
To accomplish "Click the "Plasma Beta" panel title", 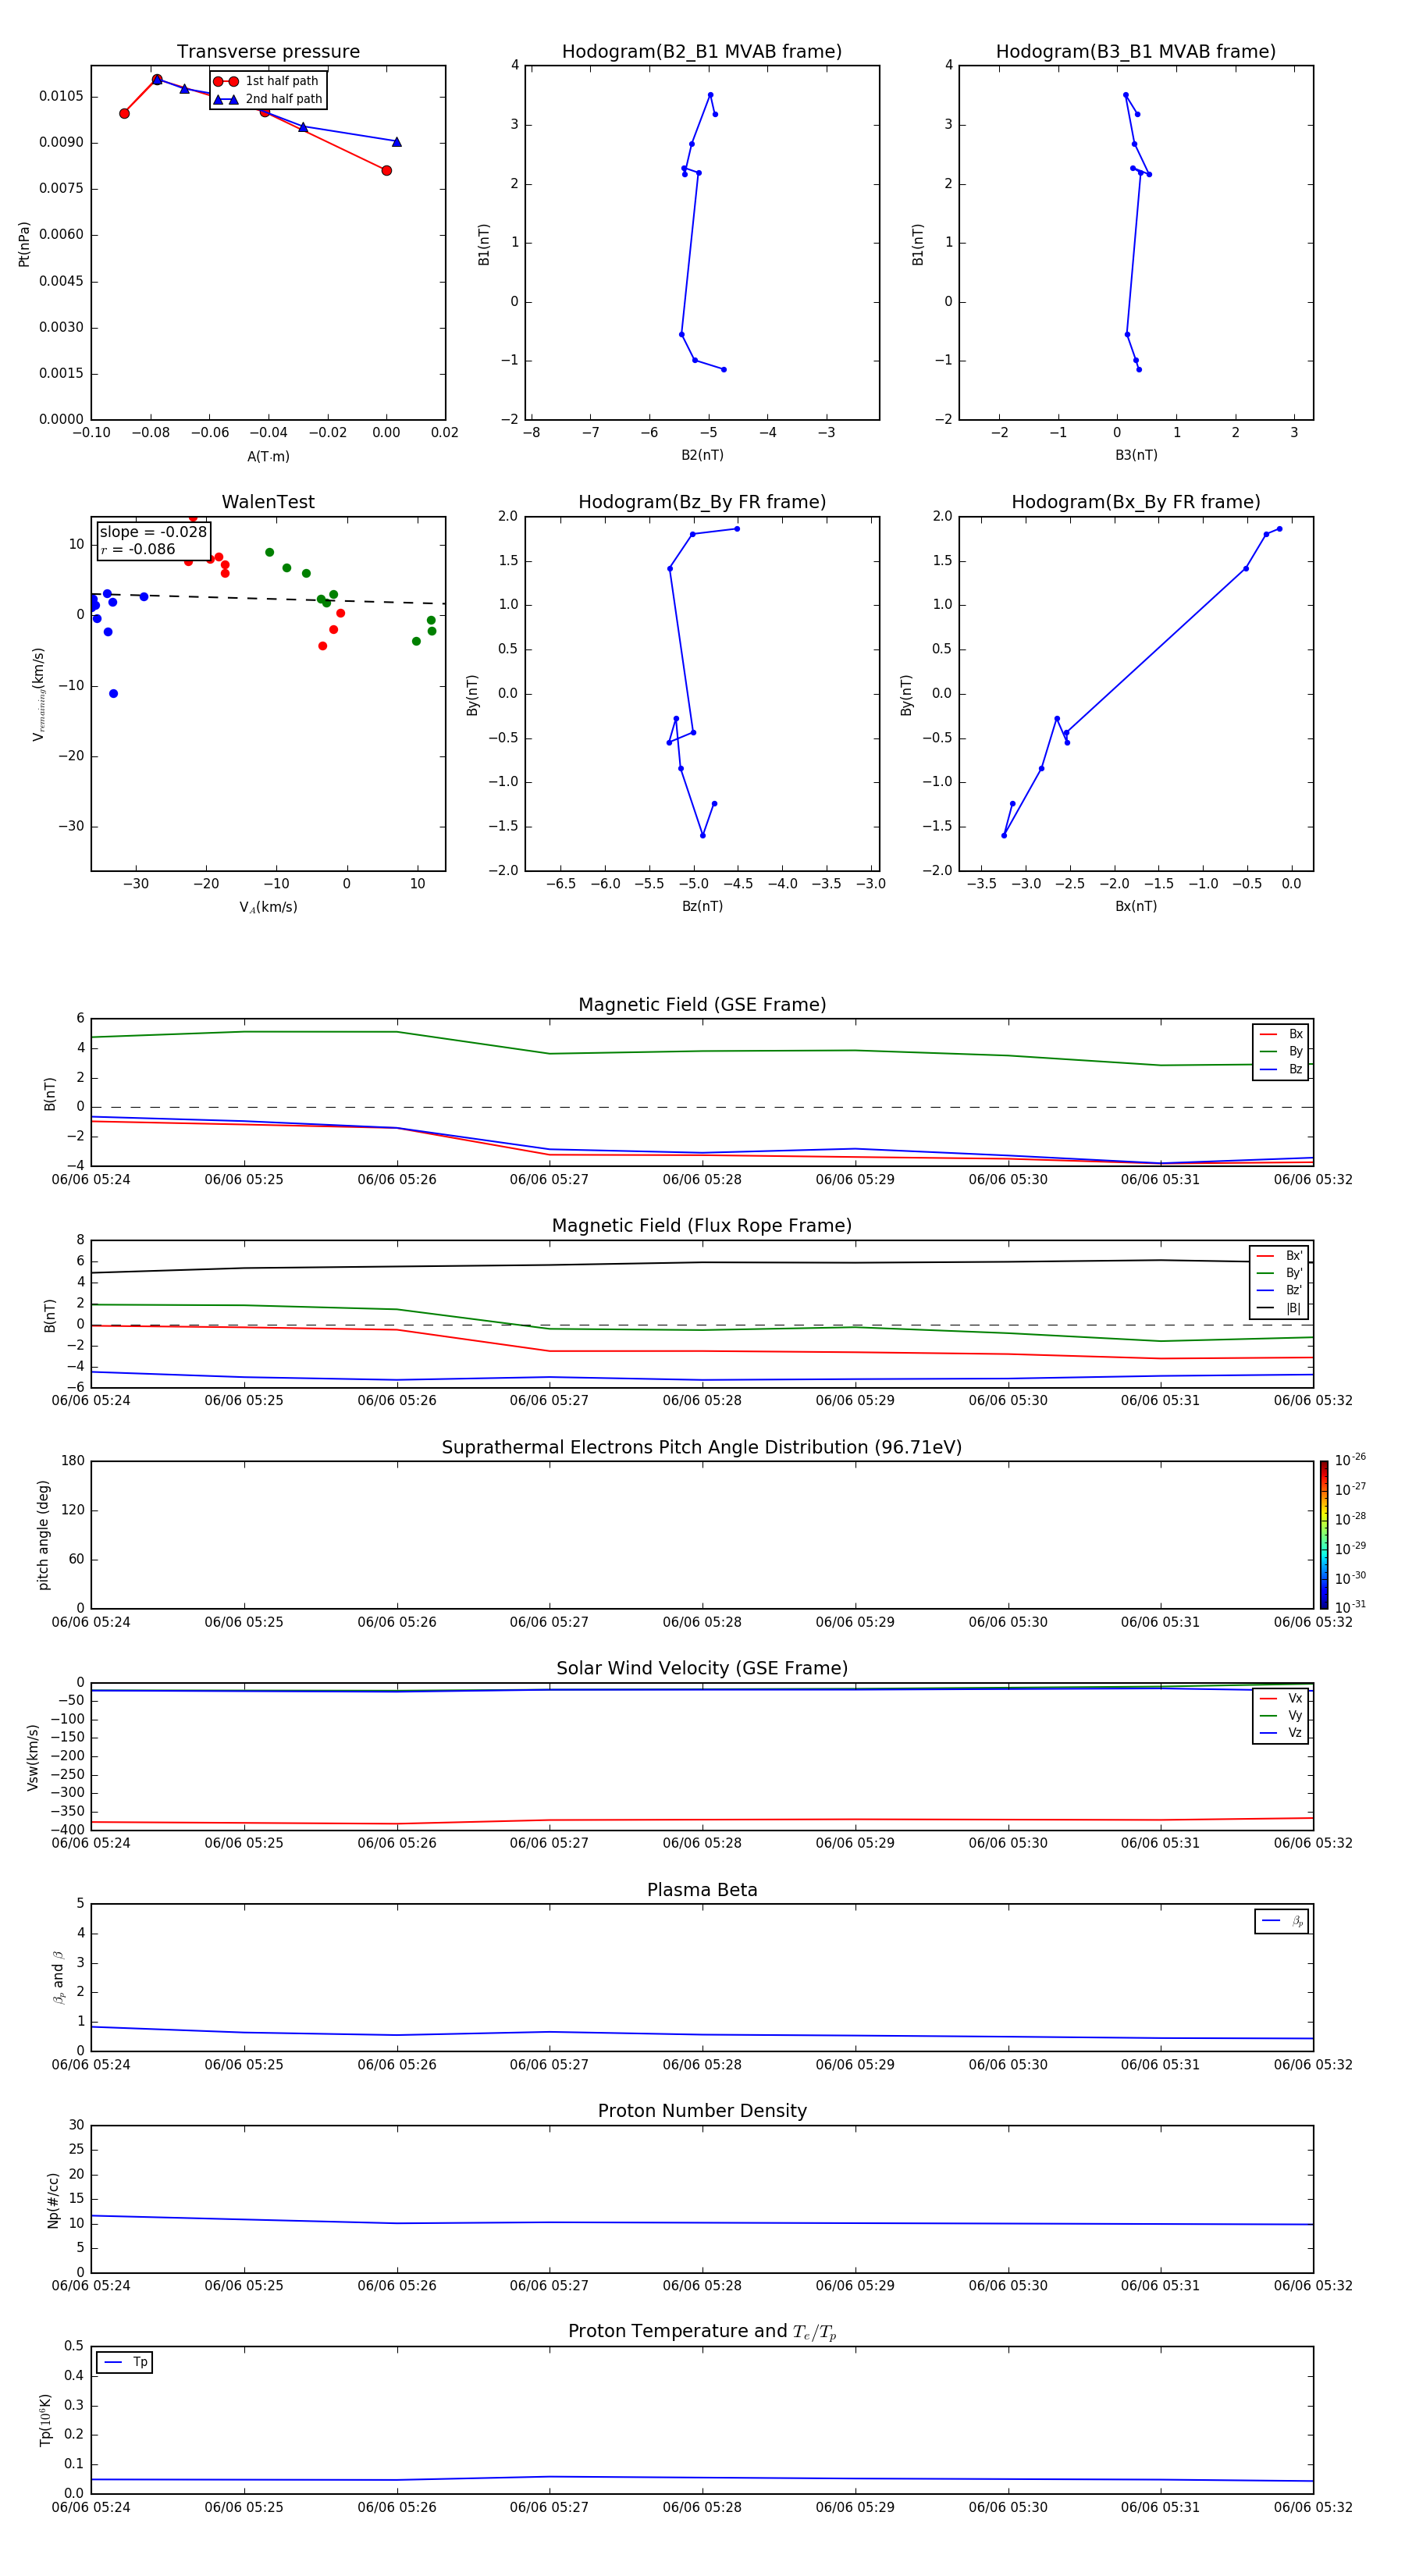I will coord(702,1891).
